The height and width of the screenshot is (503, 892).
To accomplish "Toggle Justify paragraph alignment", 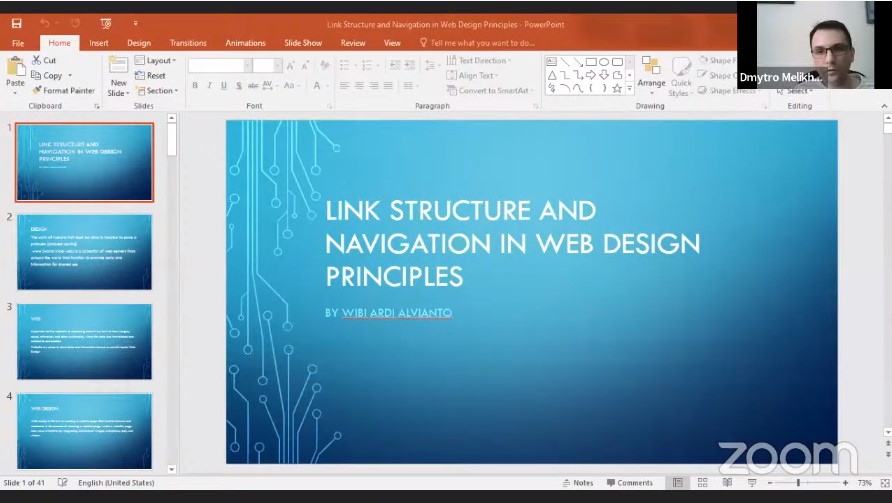I will point(388,85).
